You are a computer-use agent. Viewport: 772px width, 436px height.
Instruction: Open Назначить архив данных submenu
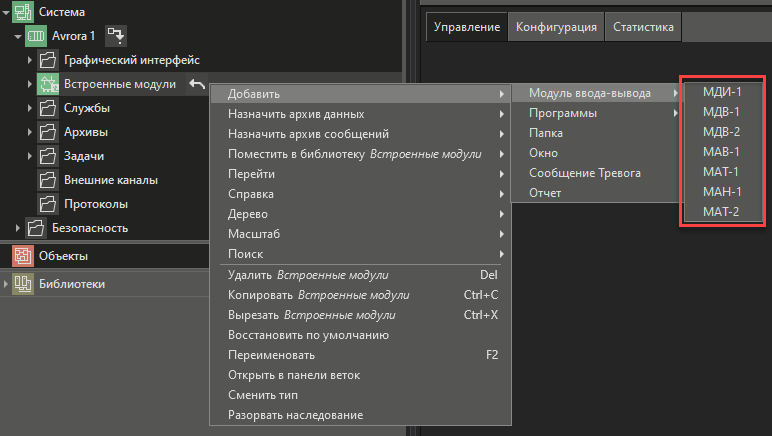tap(361, 114)
